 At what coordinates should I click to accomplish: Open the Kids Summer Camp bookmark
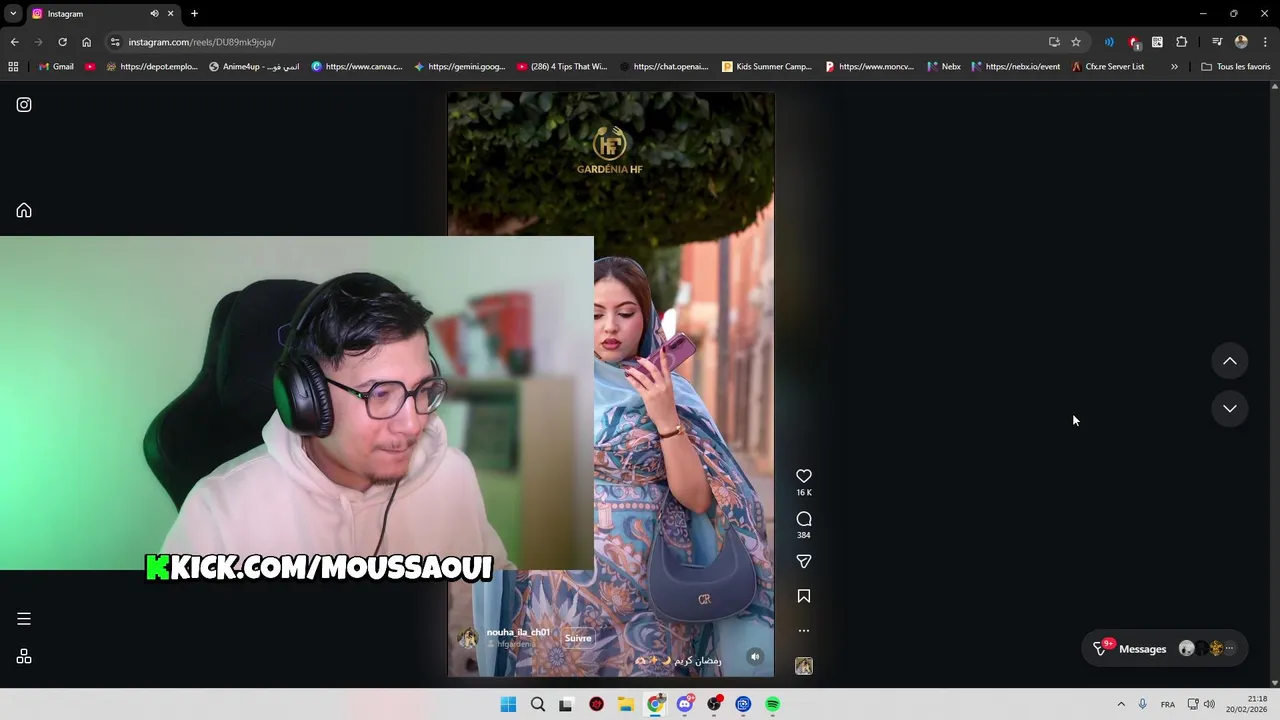coord(767,67)
